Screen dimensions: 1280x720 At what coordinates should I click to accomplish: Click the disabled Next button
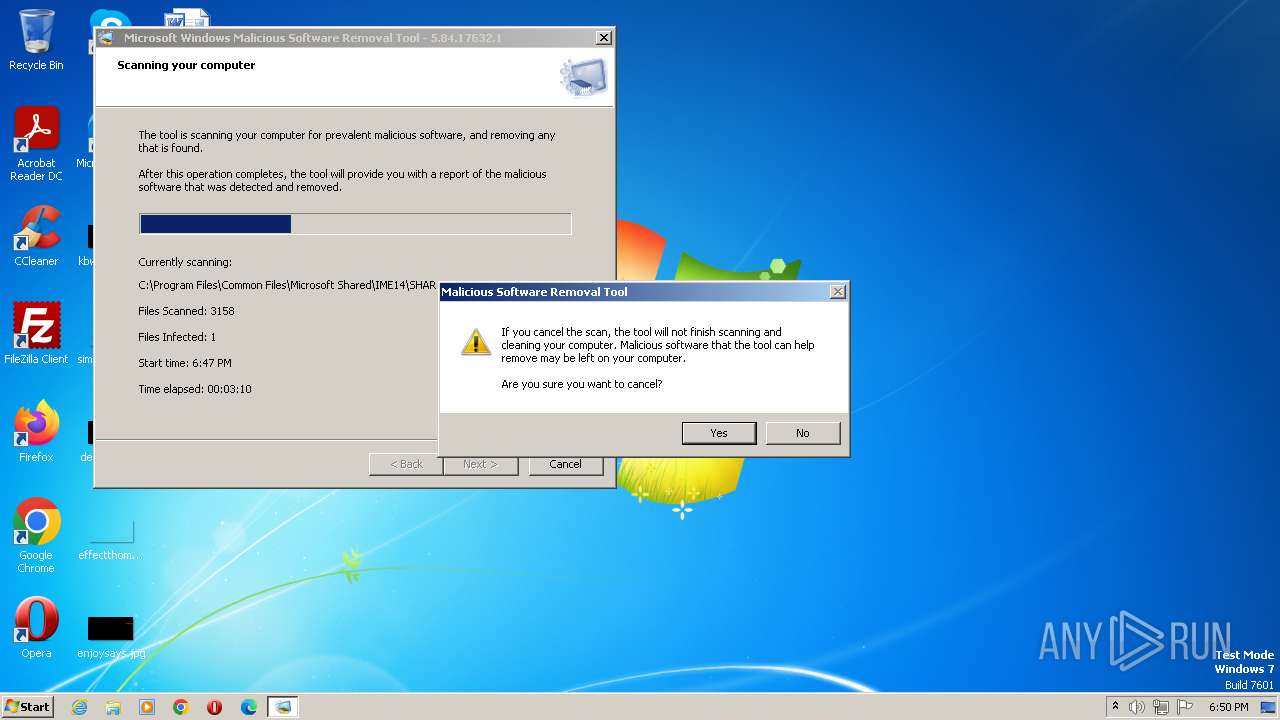click(x=480, y=464)
